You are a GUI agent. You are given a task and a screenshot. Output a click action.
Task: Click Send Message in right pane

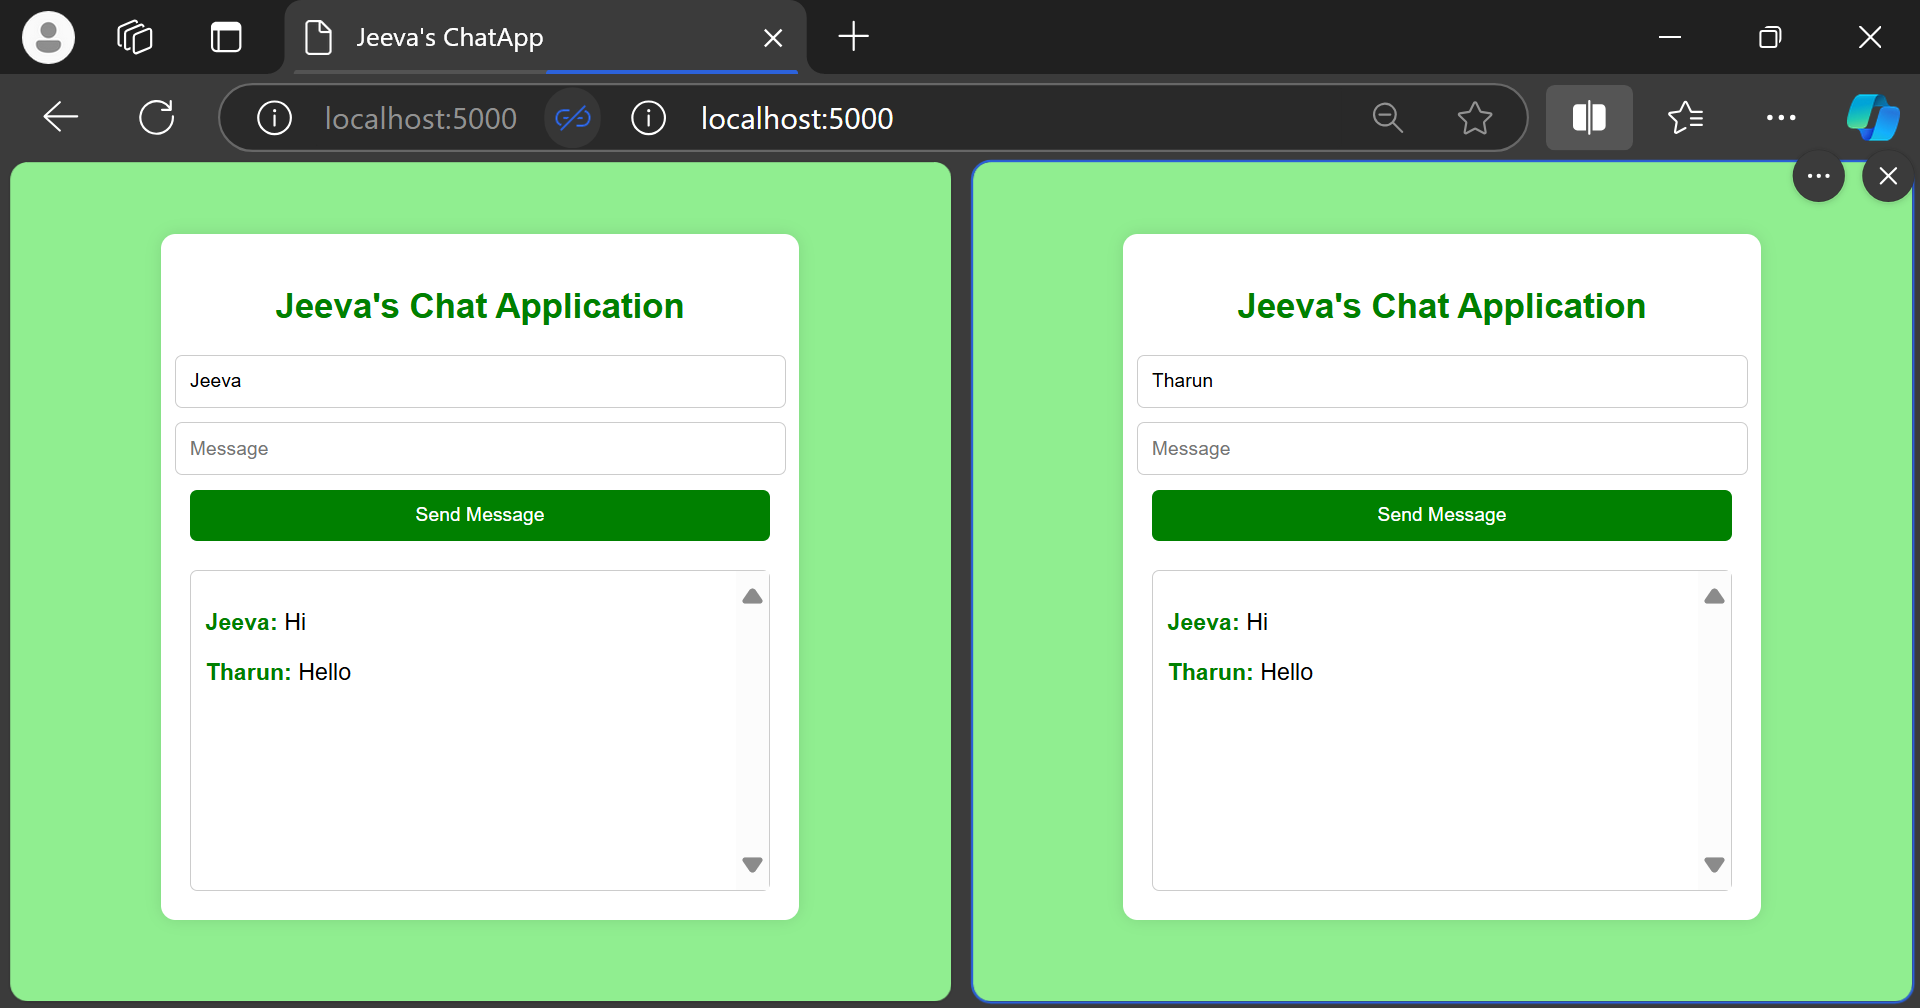pos(1442,515)
